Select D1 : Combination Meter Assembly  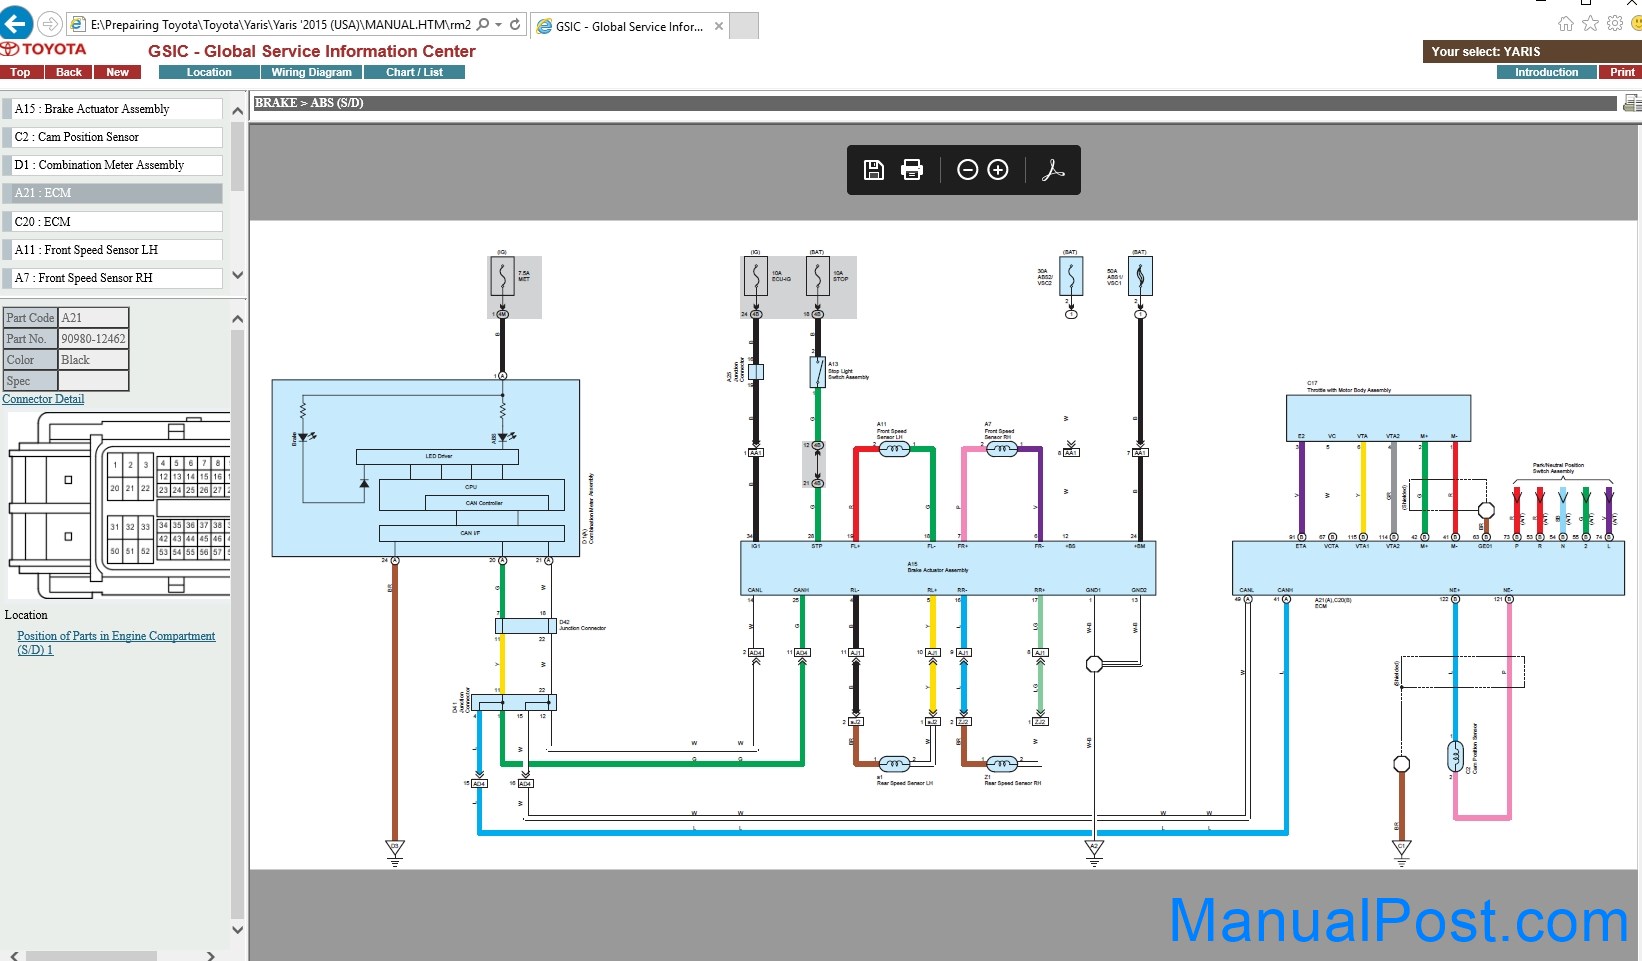[113, 165]
